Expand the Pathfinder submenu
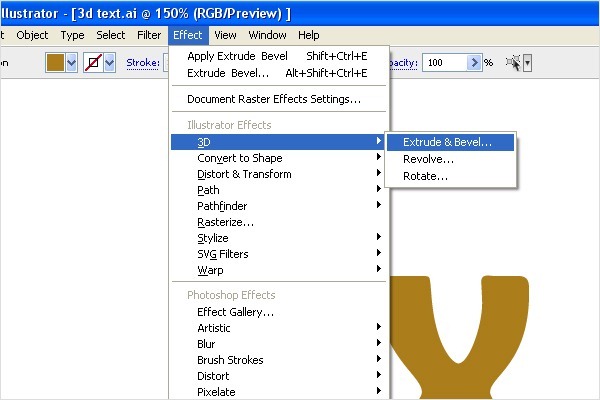600x400 pixels. 278,206
